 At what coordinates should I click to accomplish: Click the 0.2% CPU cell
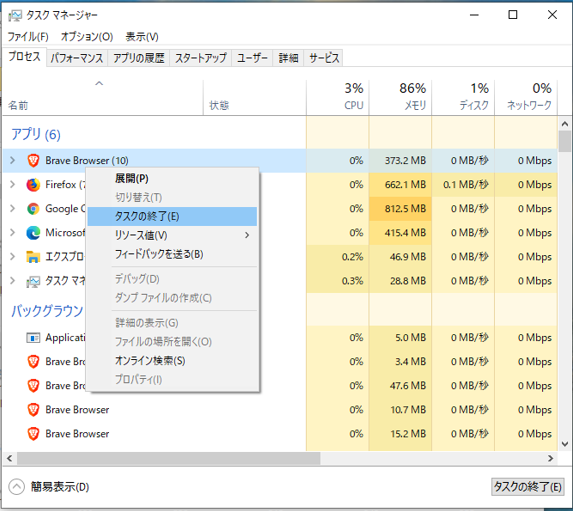point(338,257)
